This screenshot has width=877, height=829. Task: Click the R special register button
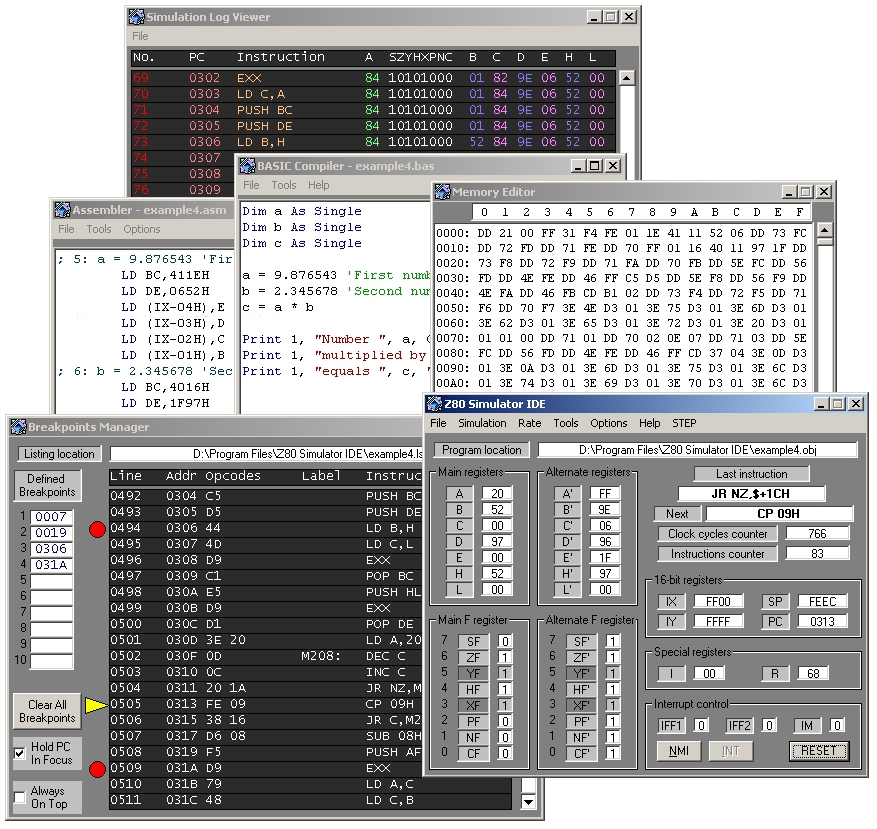[x=775, y=674]
